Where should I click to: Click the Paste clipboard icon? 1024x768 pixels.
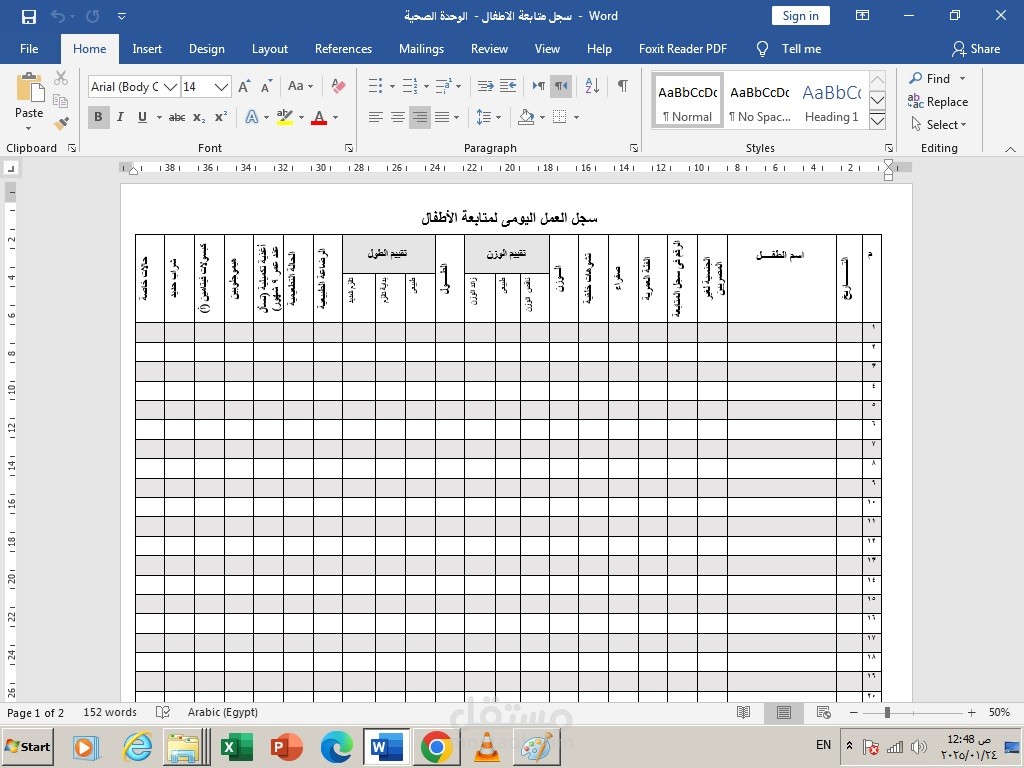tap(29, 88)
